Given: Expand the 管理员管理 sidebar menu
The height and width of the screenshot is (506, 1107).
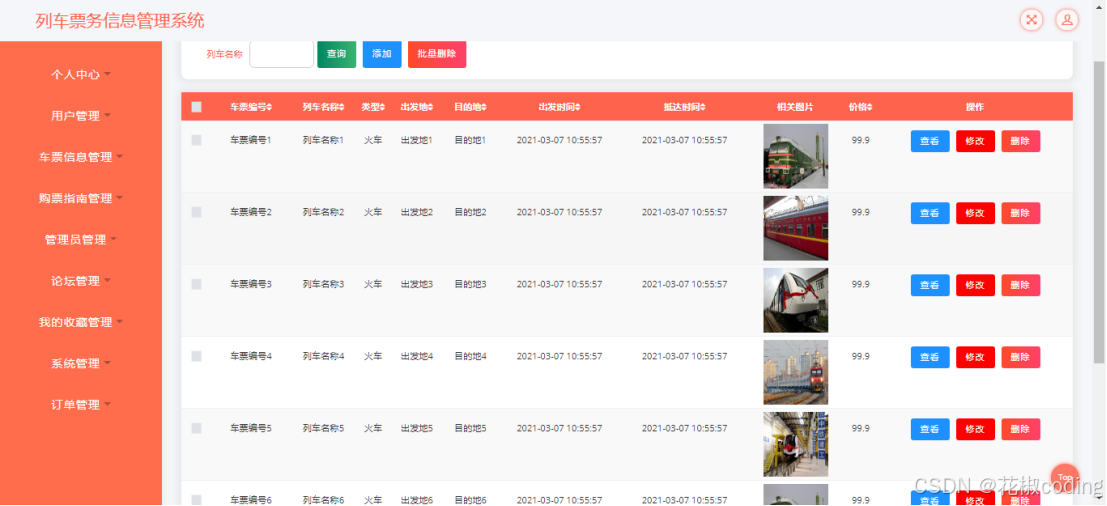Looking at the screenshot, I should [81, 239].
